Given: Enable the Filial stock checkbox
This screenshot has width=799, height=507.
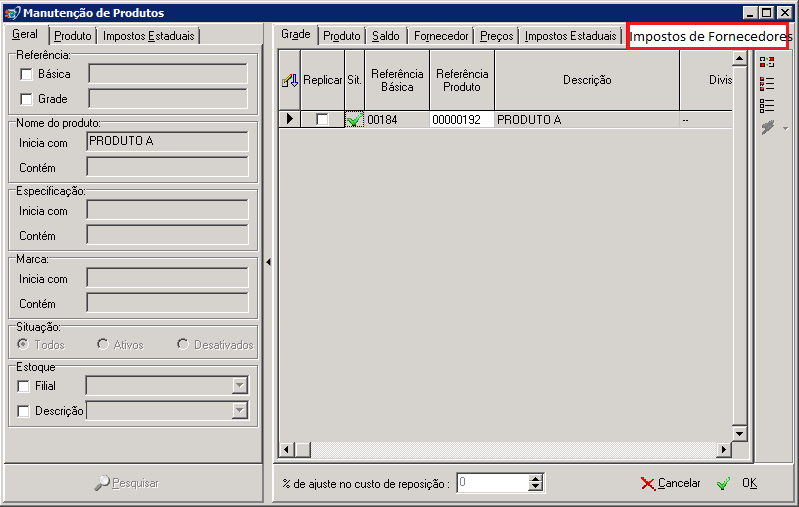Looking at the screenshot, I should point(23,386).
